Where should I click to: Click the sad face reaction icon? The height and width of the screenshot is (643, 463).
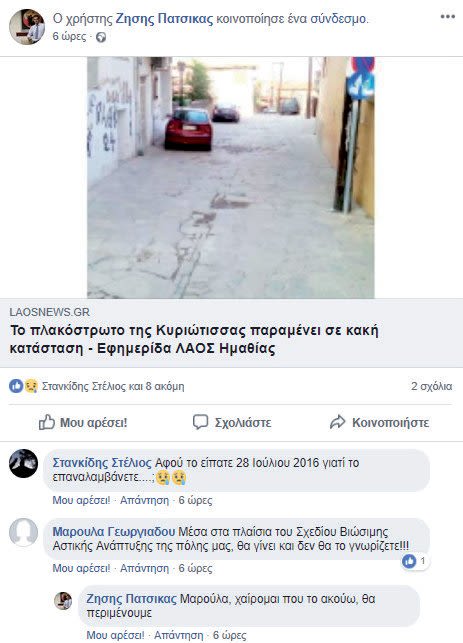31,386
